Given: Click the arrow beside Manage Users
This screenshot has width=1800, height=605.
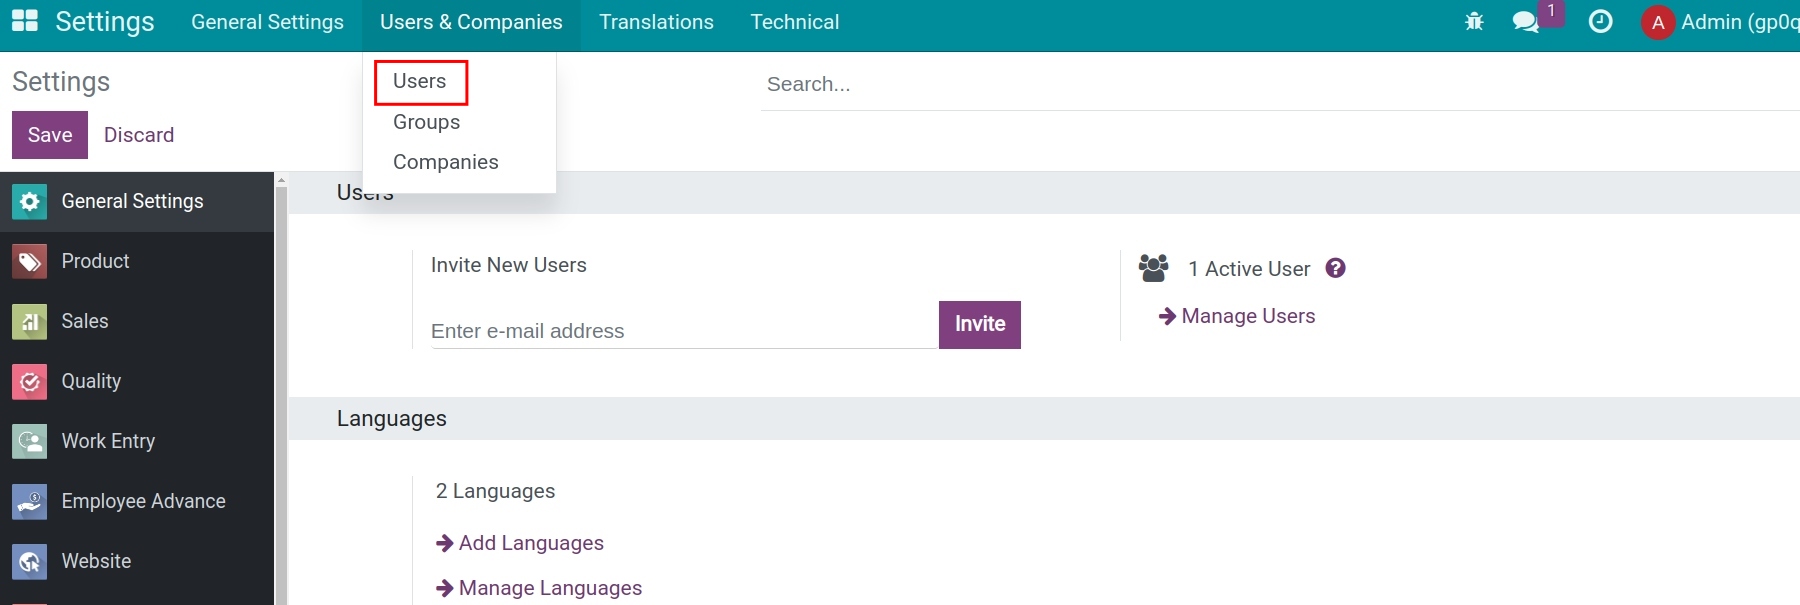Looking at the screenshot, I should coord(1167,316).
